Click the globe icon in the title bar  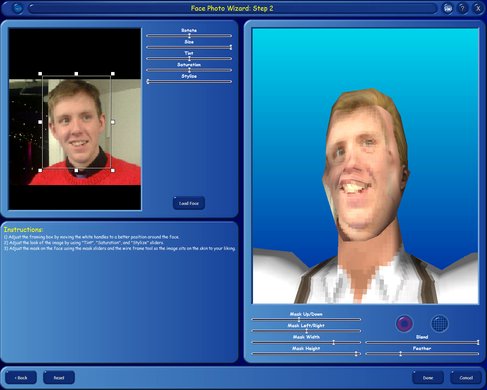click(17, 9)
